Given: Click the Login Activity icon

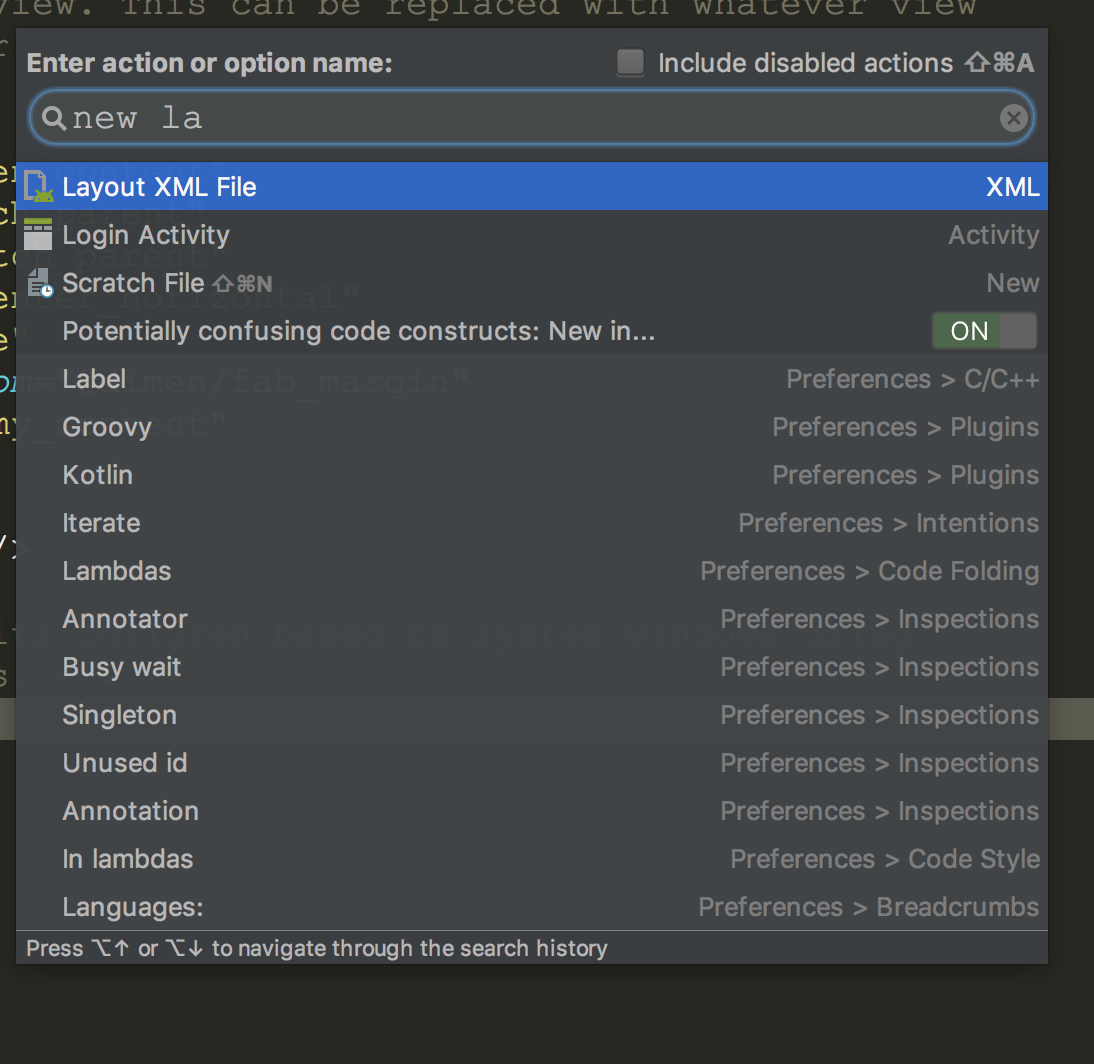Looking at the screenshot, I should pos(38,235).
